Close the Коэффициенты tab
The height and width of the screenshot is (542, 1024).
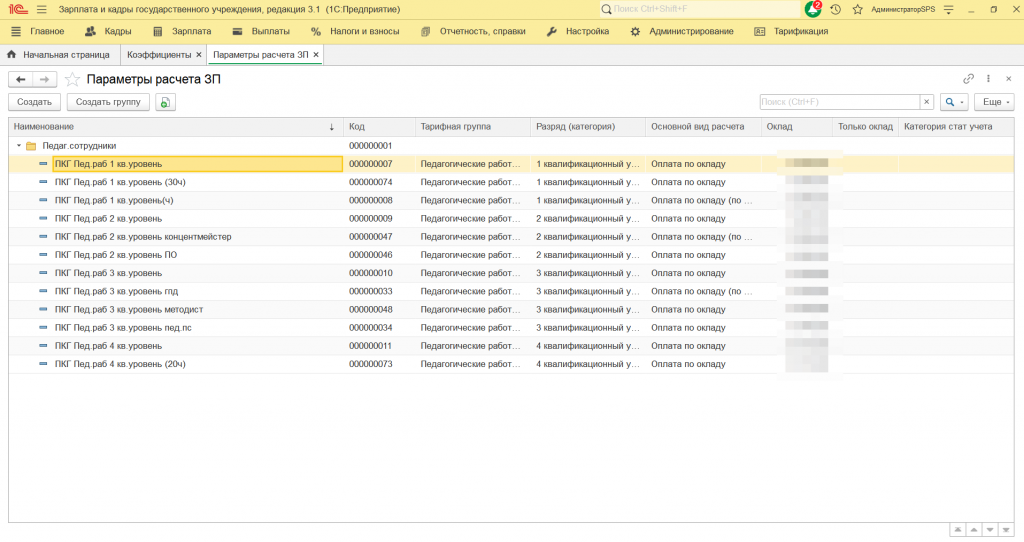199,55
